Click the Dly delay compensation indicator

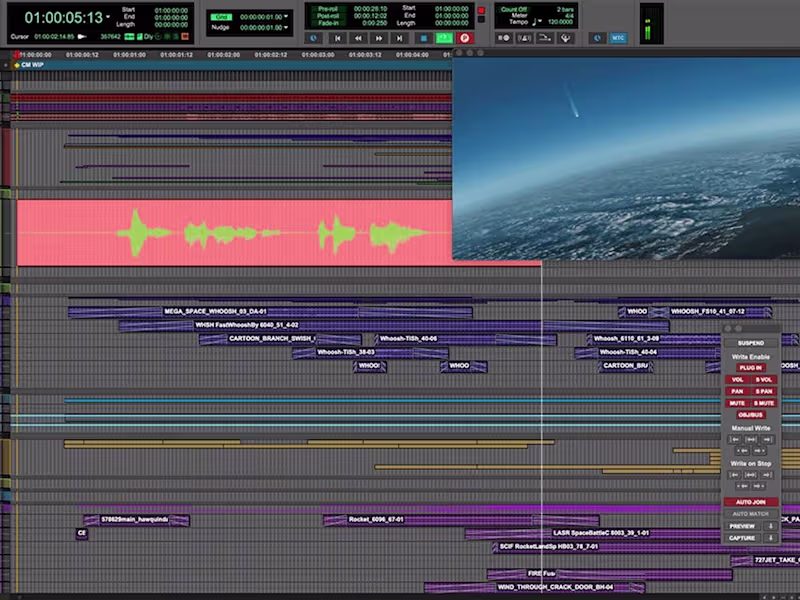tap(148, 37)
